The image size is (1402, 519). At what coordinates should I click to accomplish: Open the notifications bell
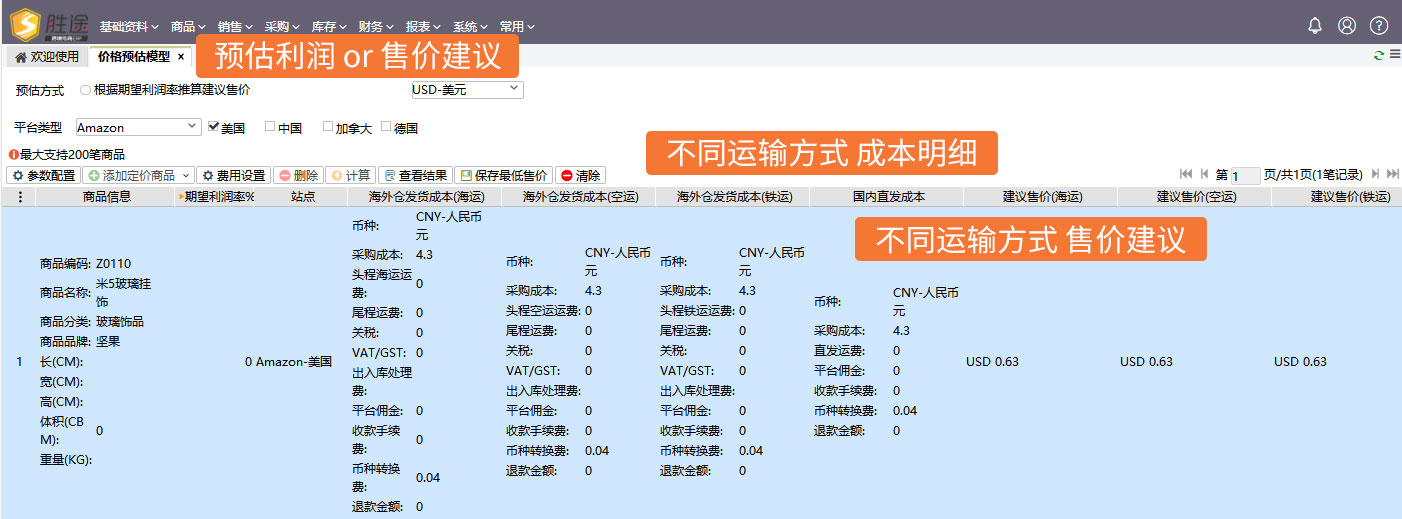pyautogui.click(x=1315, y=26)
